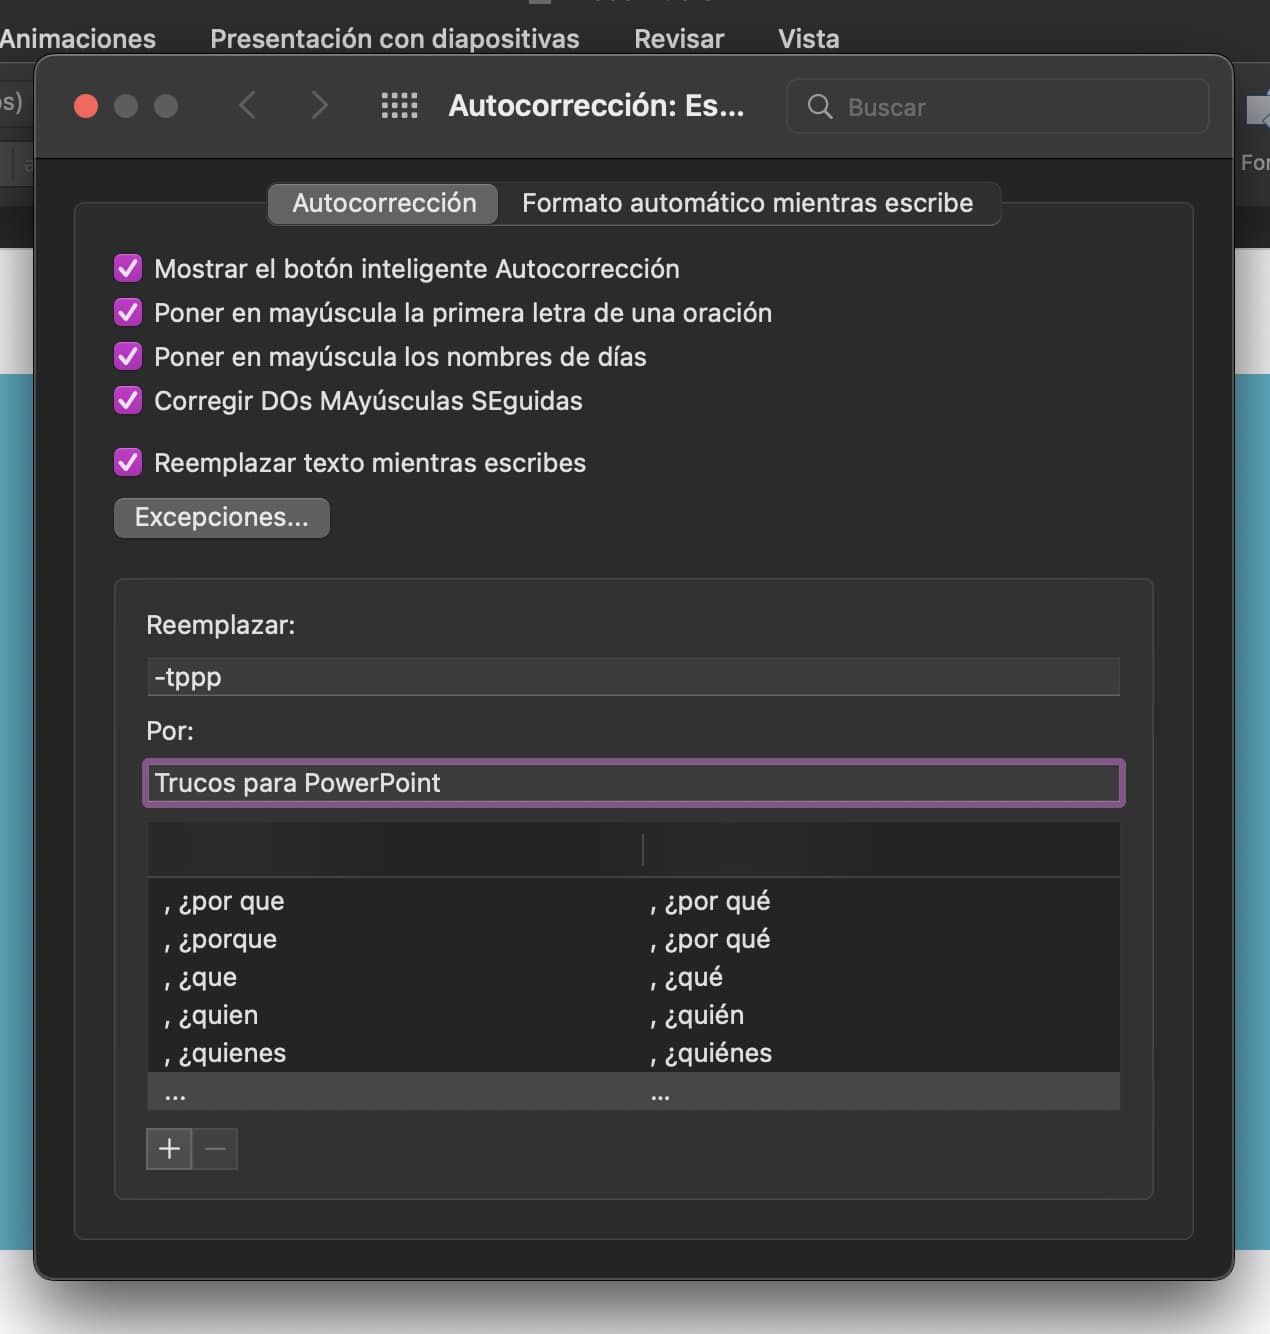Disable capitalizing first letter of sentence
1270x1334 pixels.
coord(128,312)
